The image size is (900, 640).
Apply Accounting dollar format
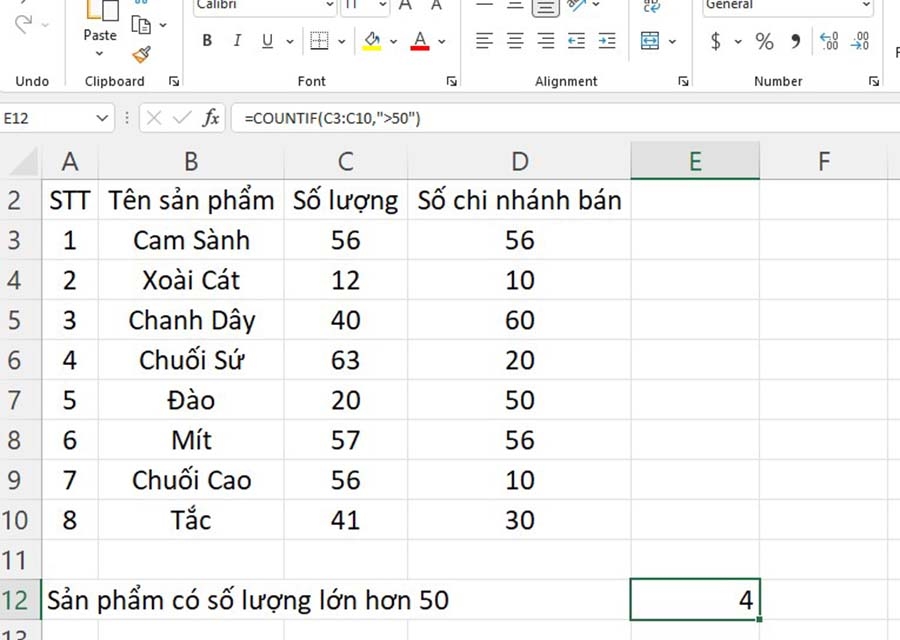click(715, 41)
